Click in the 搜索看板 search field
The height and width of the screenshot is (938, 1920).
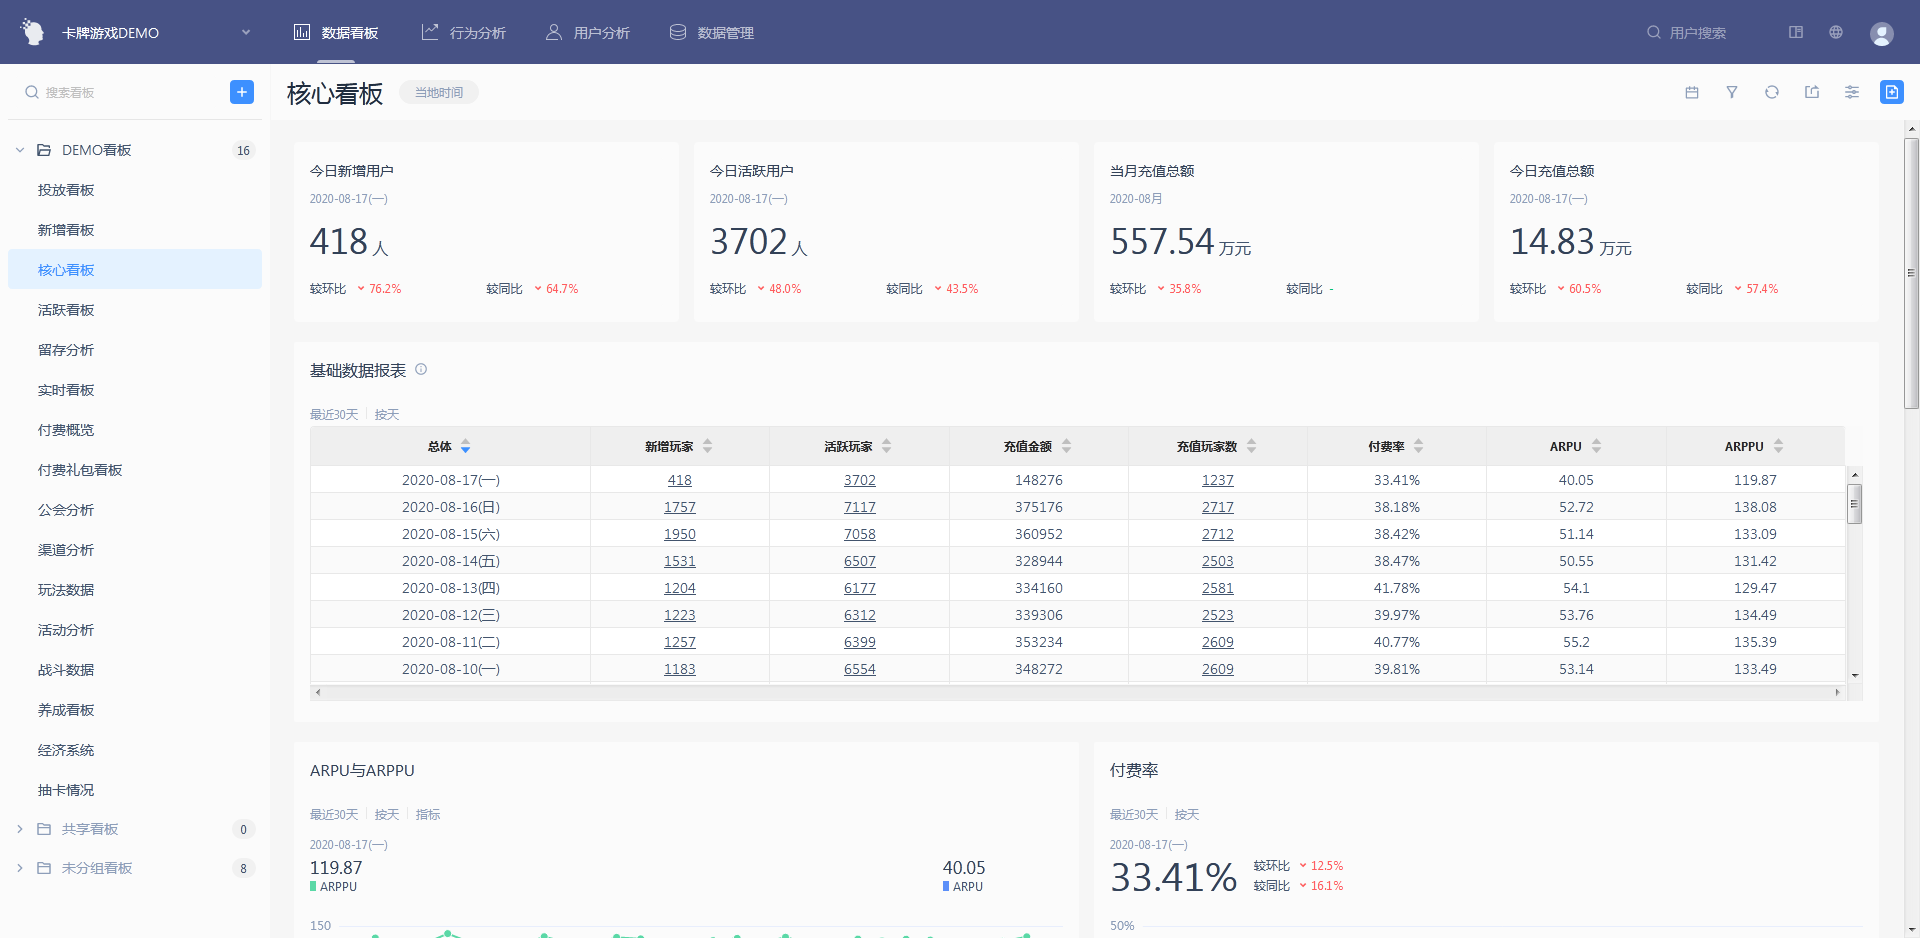(x=120, y=92)
